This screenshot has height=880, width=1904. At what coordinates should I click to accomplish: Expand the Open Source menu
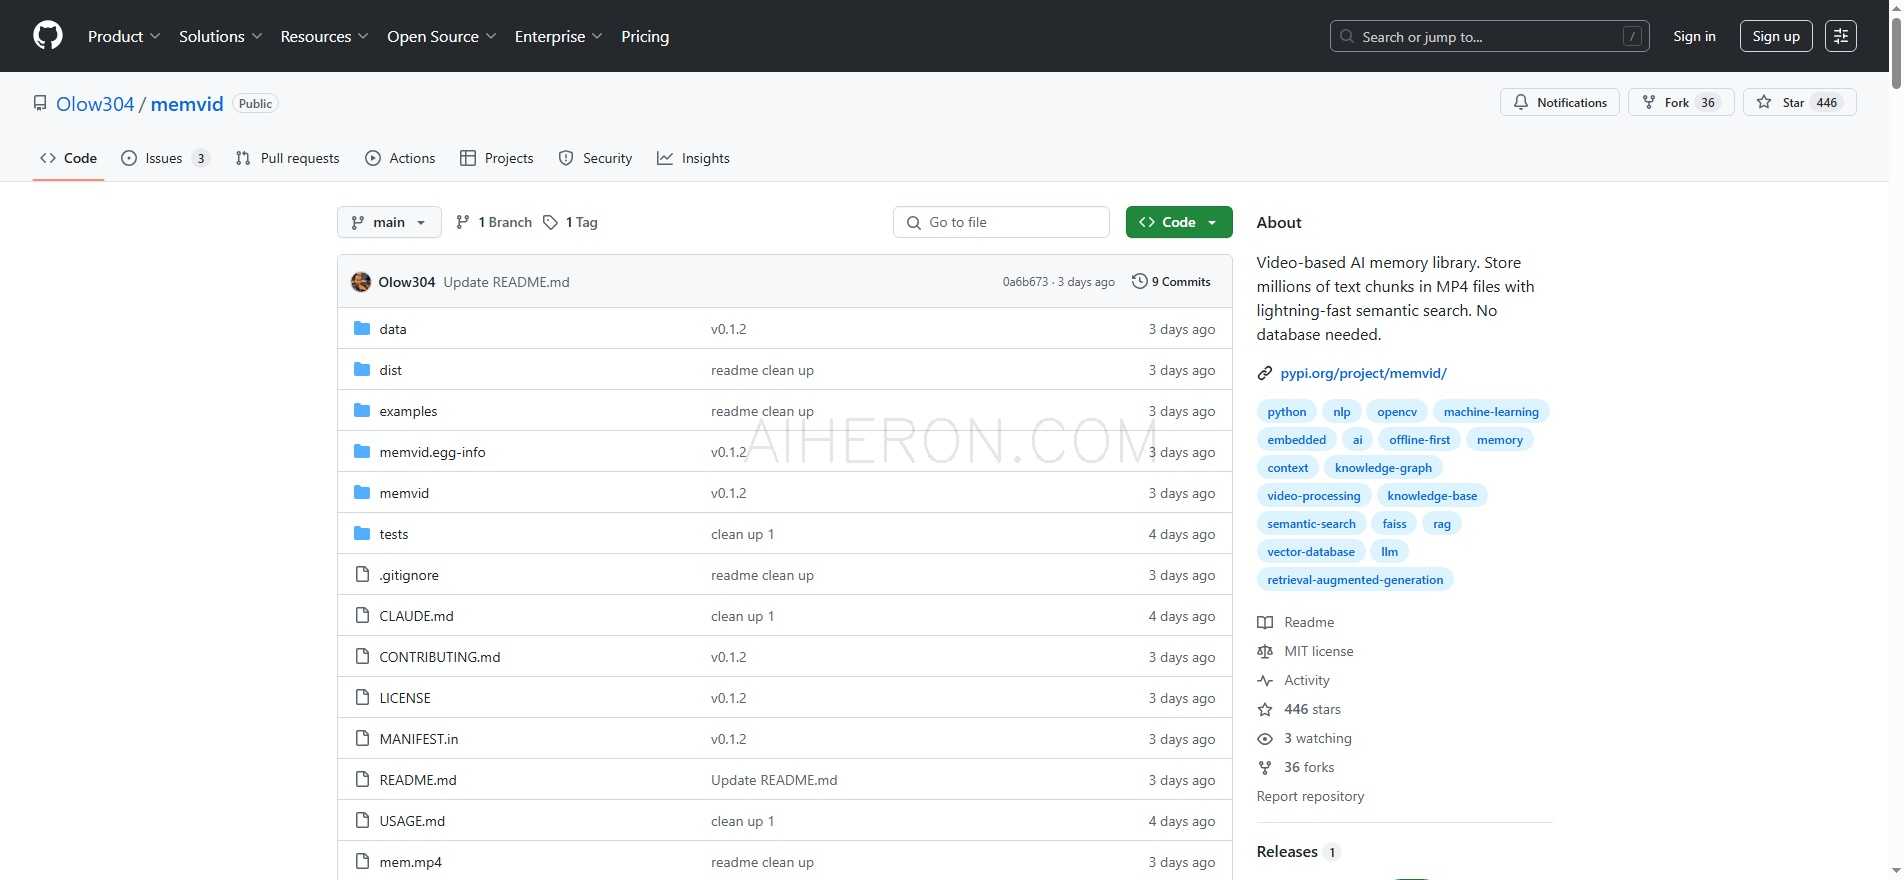[441, 36]
